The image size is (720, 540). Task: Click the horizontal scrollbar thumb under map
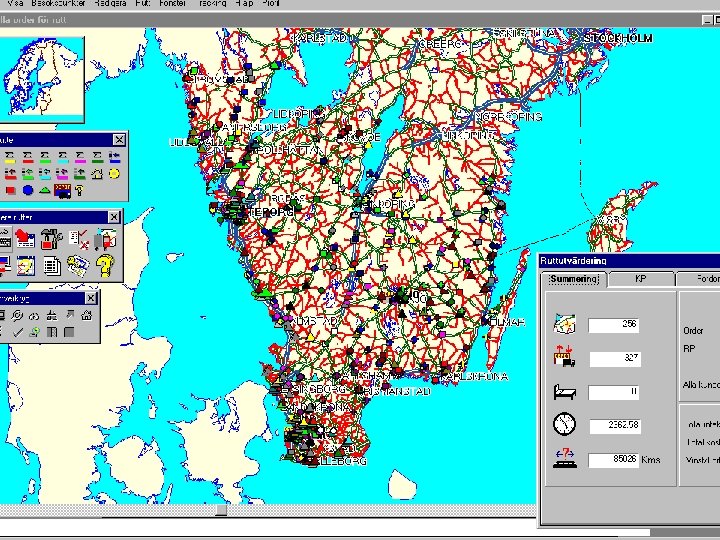[221, 510]
